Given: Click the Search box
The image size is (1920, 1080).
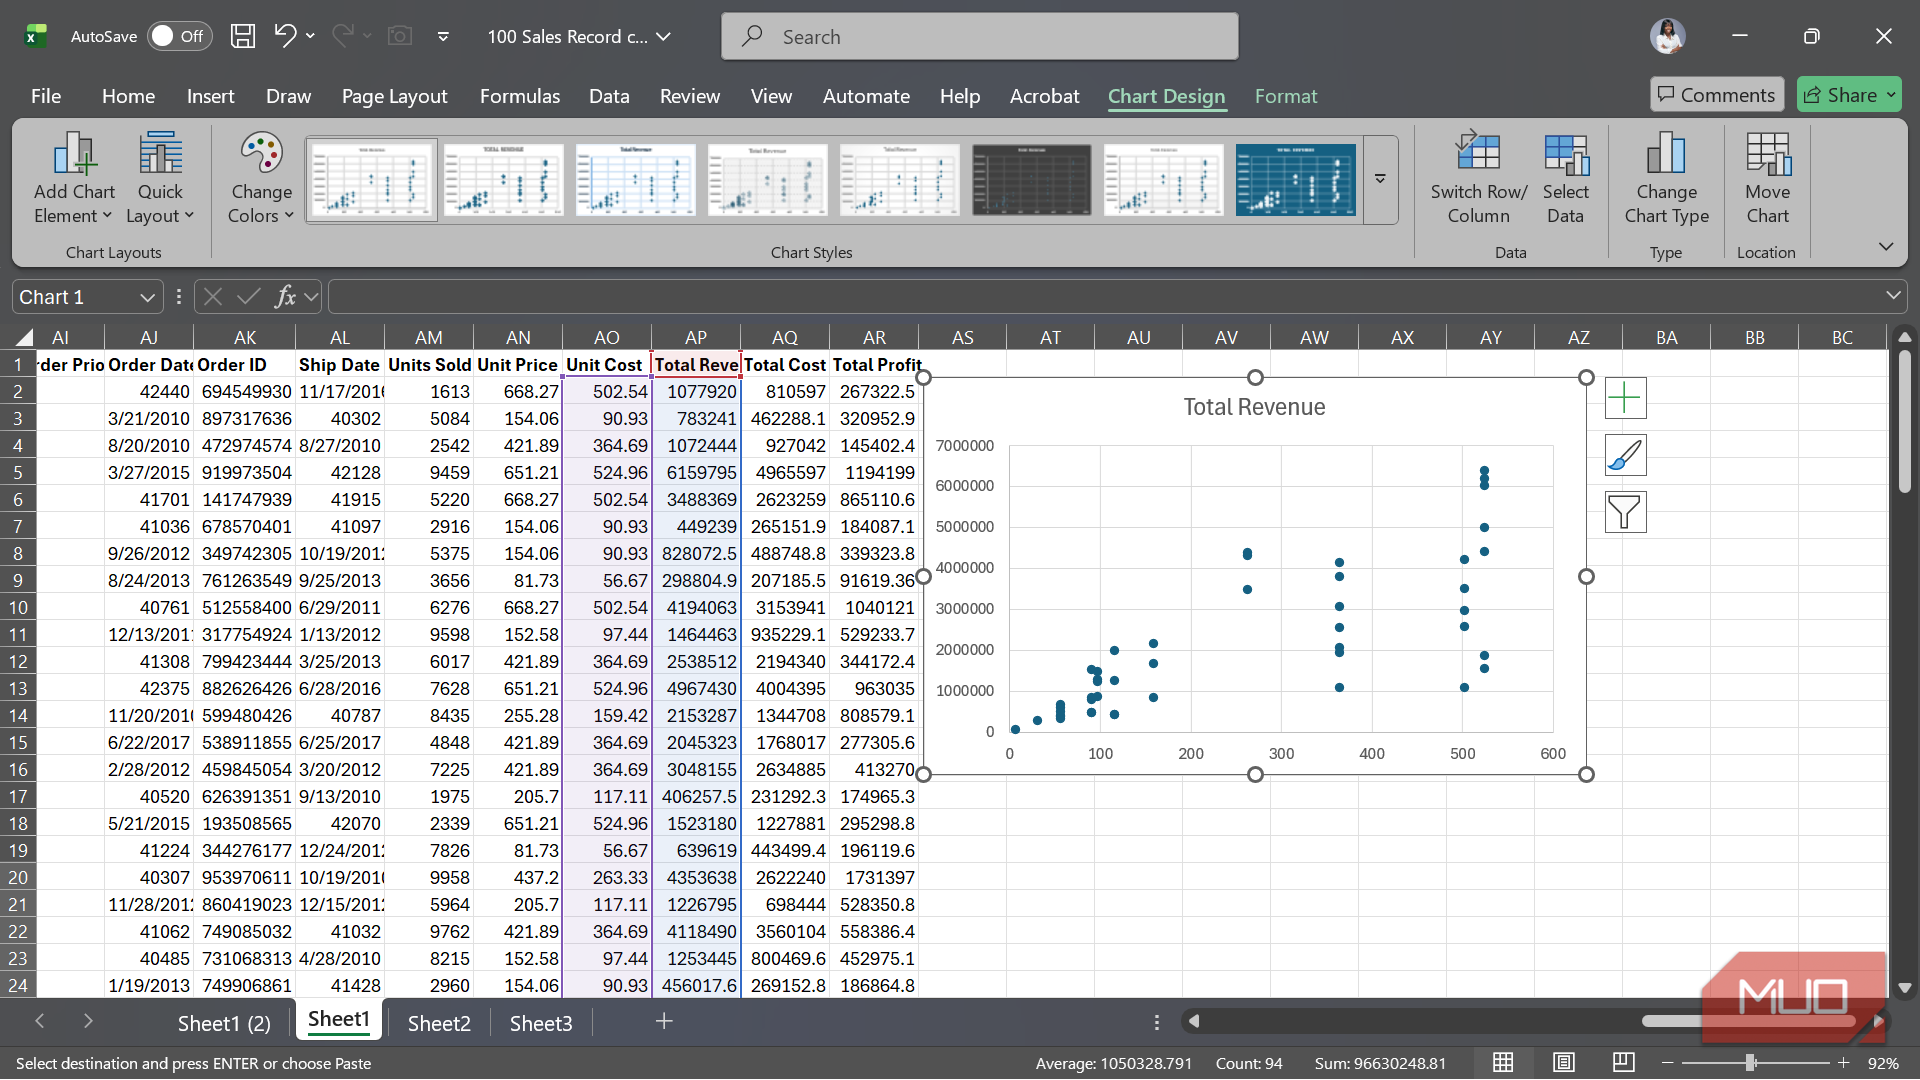Looking at the screenshot, I should (x=979, y=37).
